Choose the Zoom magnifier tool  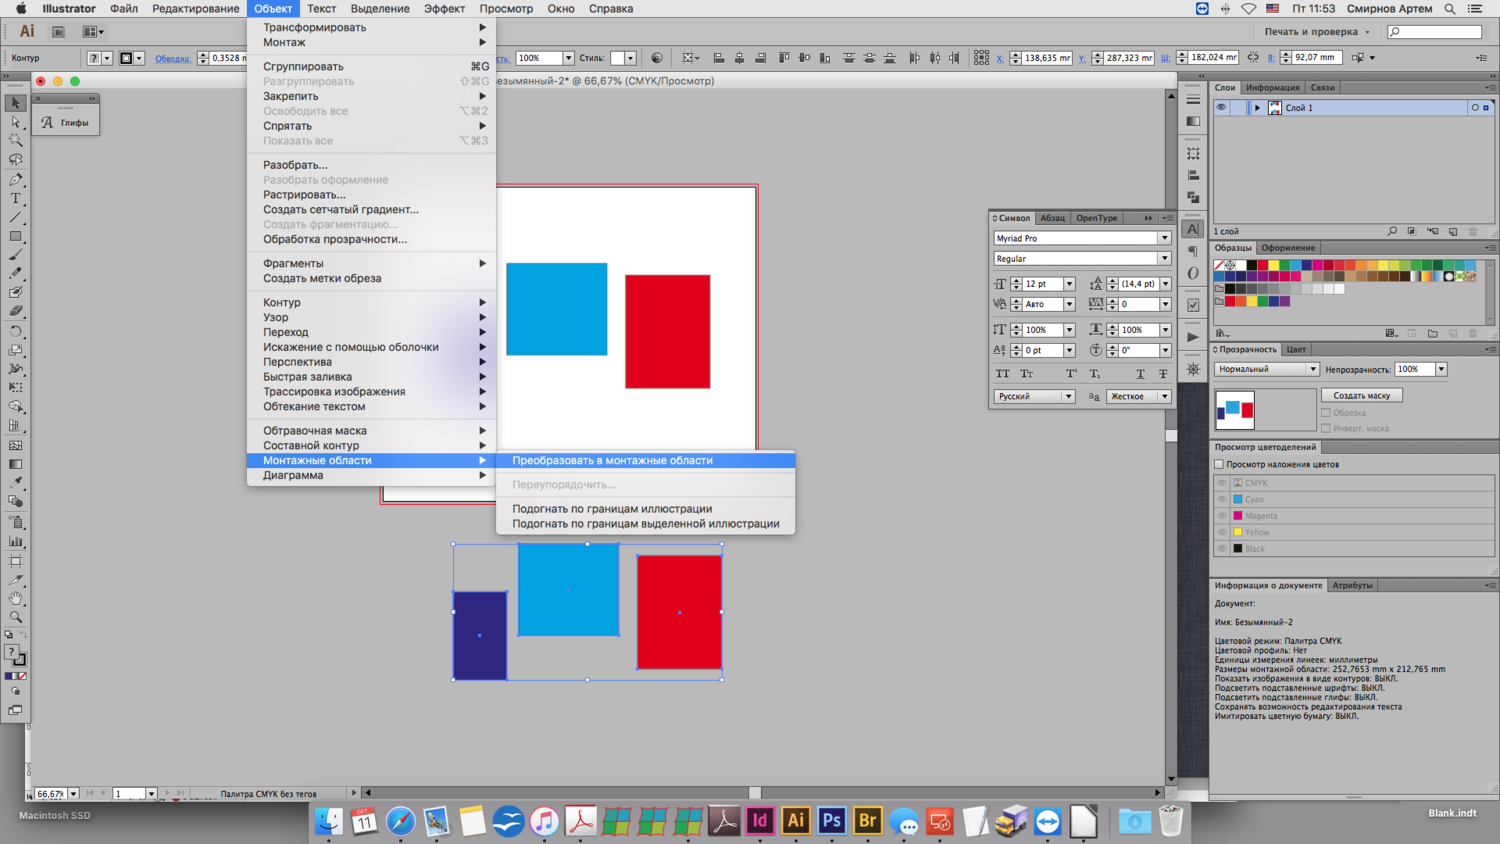click(16, 617)
